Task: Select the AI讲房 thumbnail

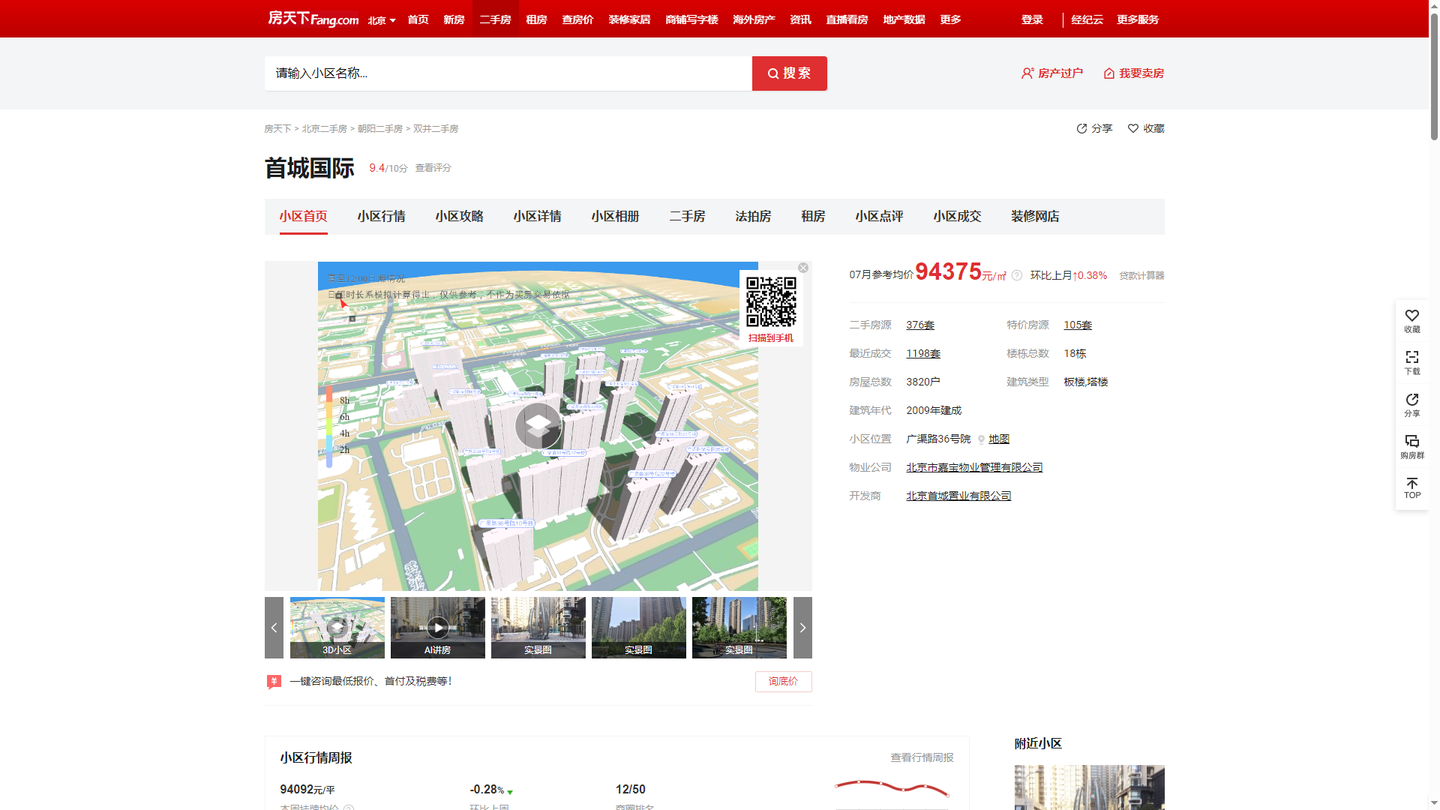Action: 438,628
